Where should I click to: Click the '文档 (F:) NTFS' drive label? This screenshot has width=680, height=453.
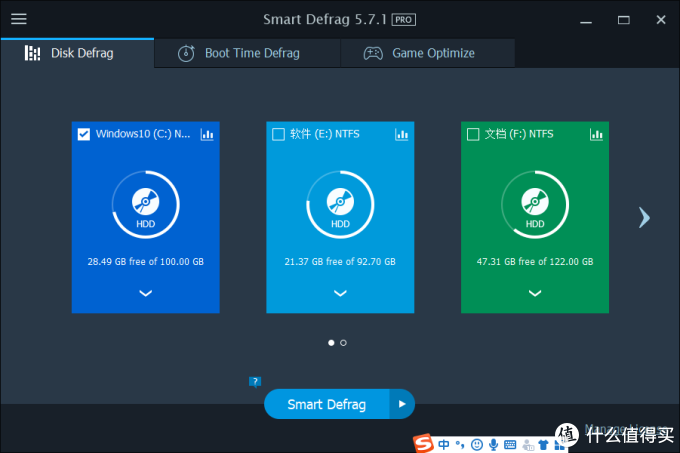pos(519,134)
